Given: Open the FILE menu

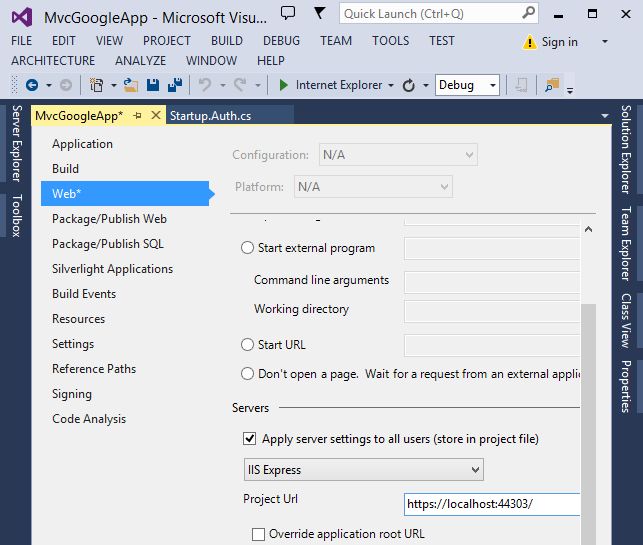Looking at the screenshot, I should pos(21,41).
